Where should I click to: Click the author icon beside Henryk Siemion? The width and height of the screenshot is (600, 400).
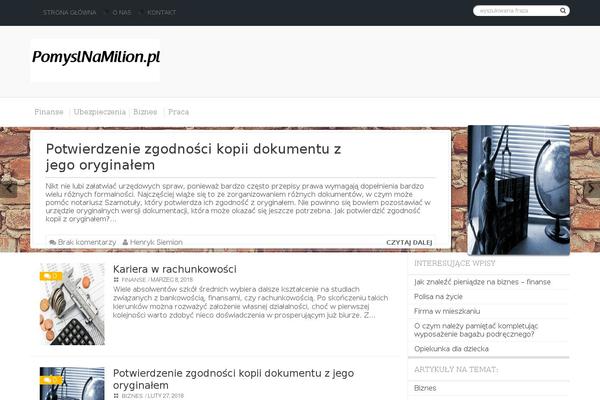125,242
